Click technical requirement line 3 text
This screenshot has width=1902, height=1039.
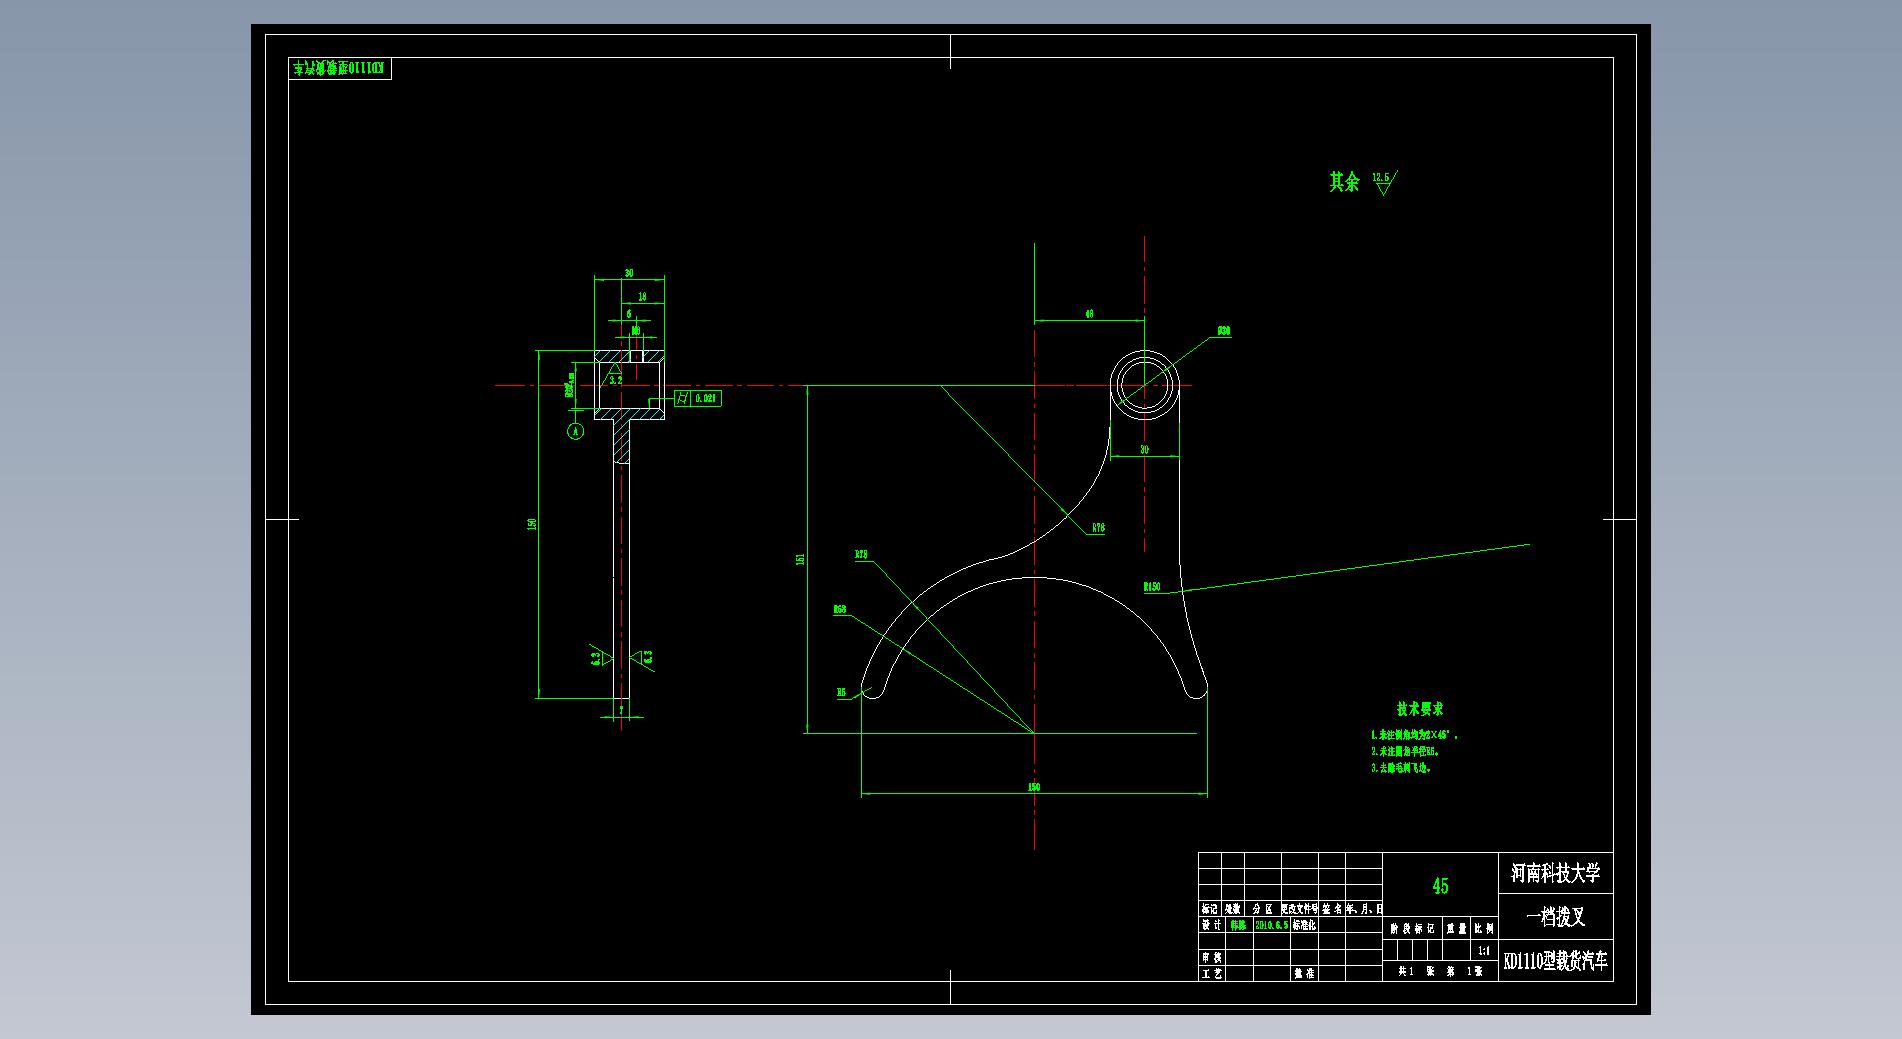pyautogui.click(x=1401, y=768)
